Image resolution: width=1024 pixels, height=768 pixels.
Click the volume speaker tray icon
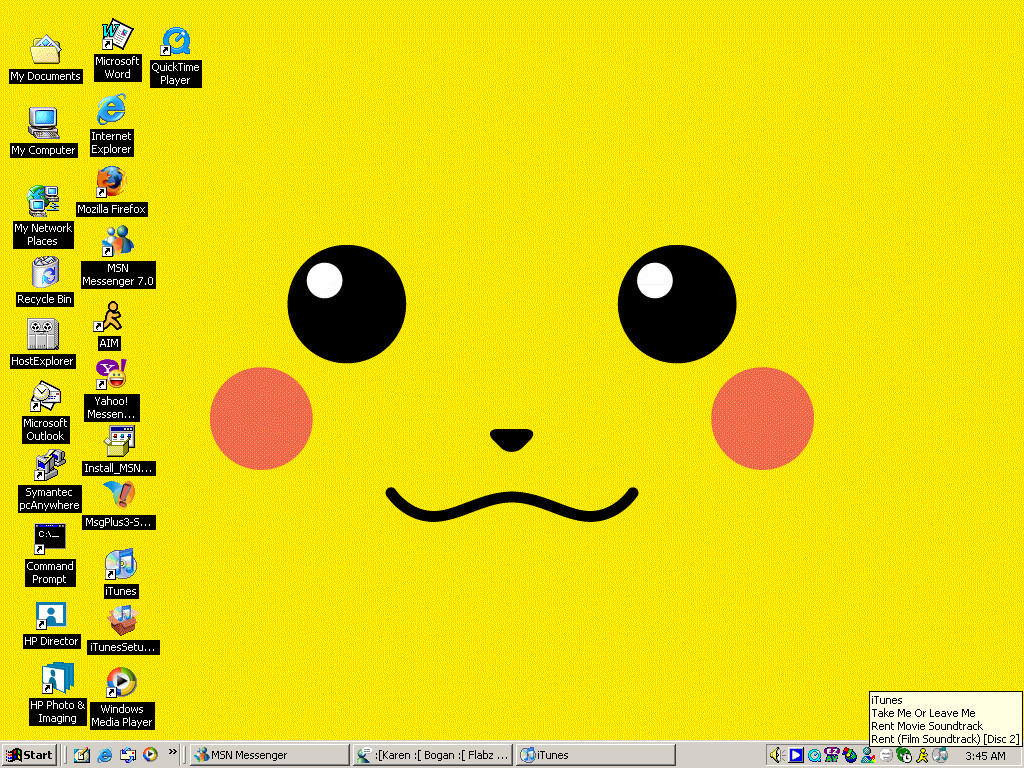click(x=775, y=755)
